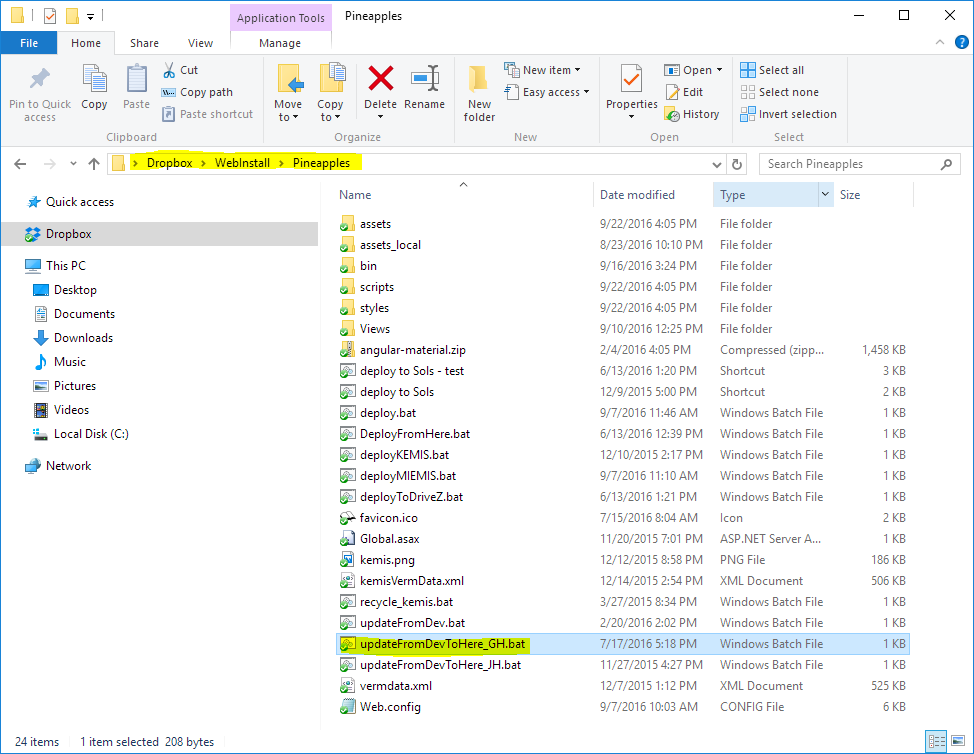Click the Delete icon in ribbon
The image size is (974, 754).
(380, 88)
